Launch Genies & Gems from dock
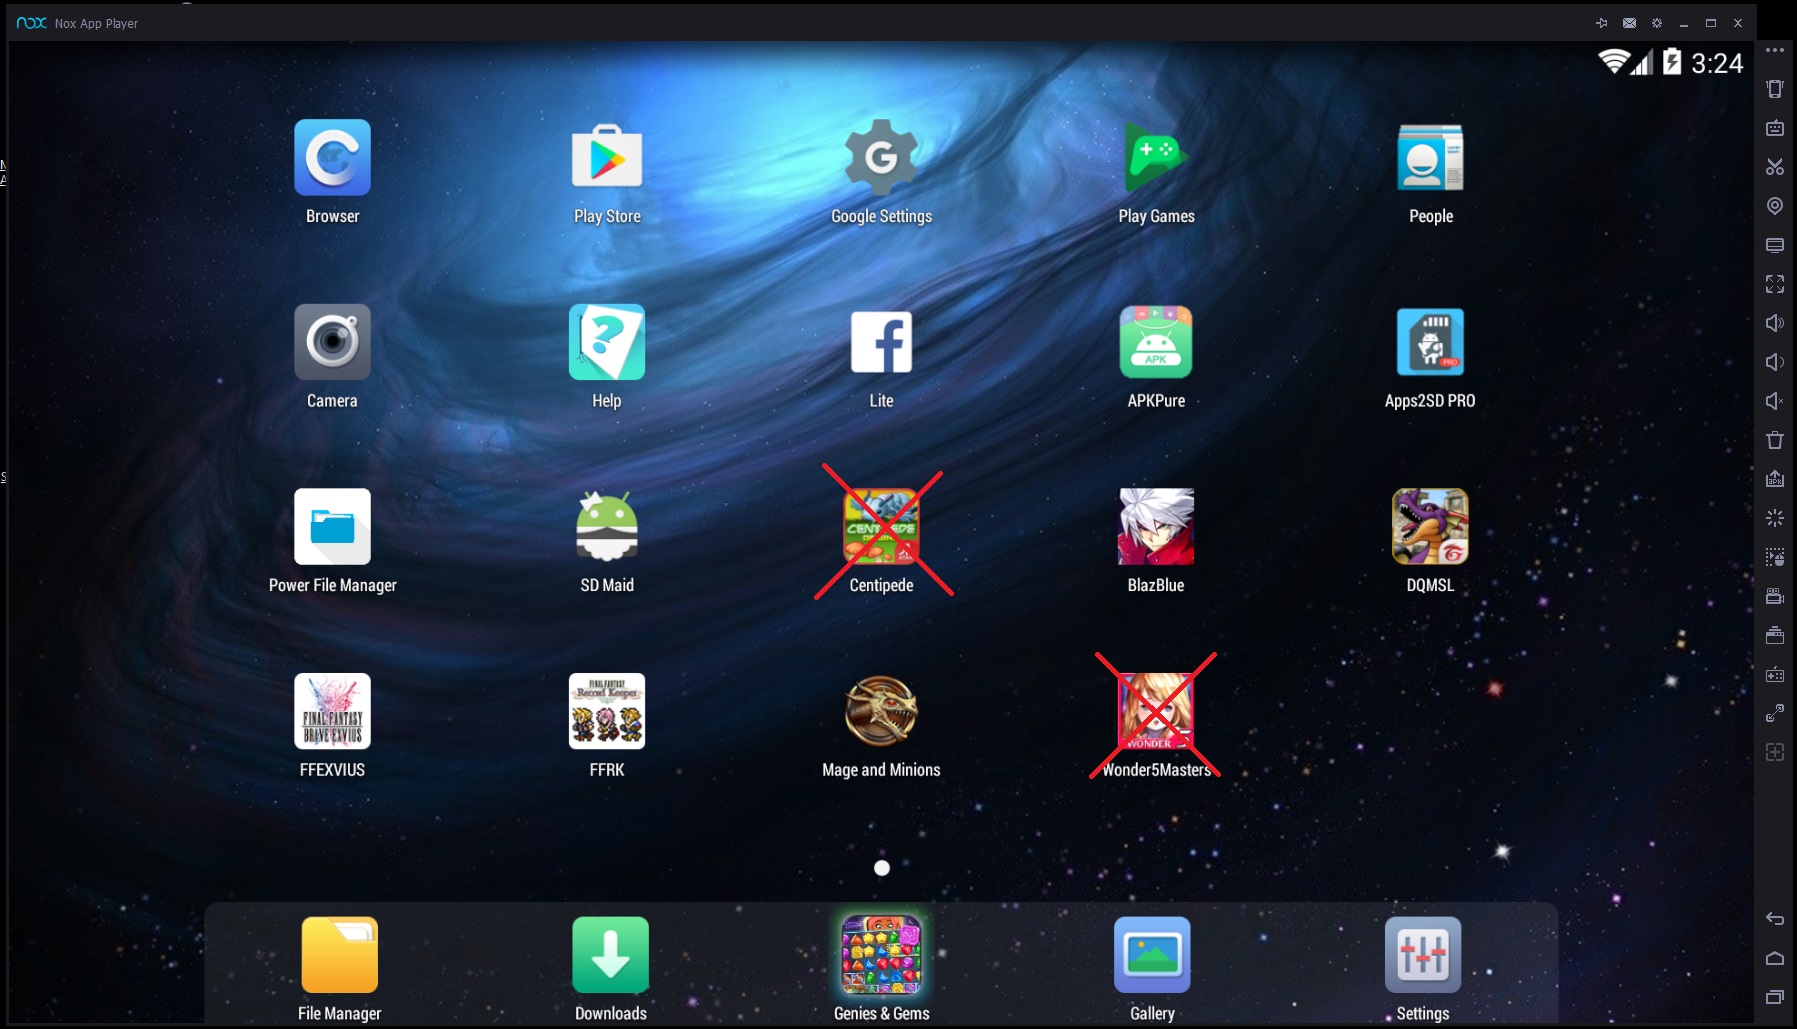The height and width of the screenshot is (1029, 1797). [881, 955]
